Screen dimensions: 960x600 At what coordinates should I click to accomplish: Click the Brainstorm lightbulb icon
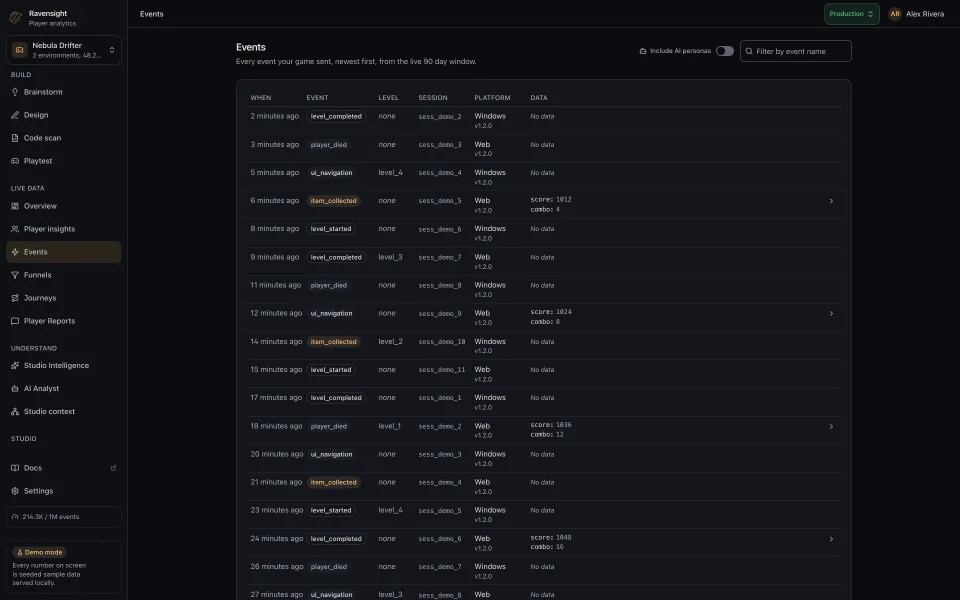pyautogui.click(x=15, y=92)
